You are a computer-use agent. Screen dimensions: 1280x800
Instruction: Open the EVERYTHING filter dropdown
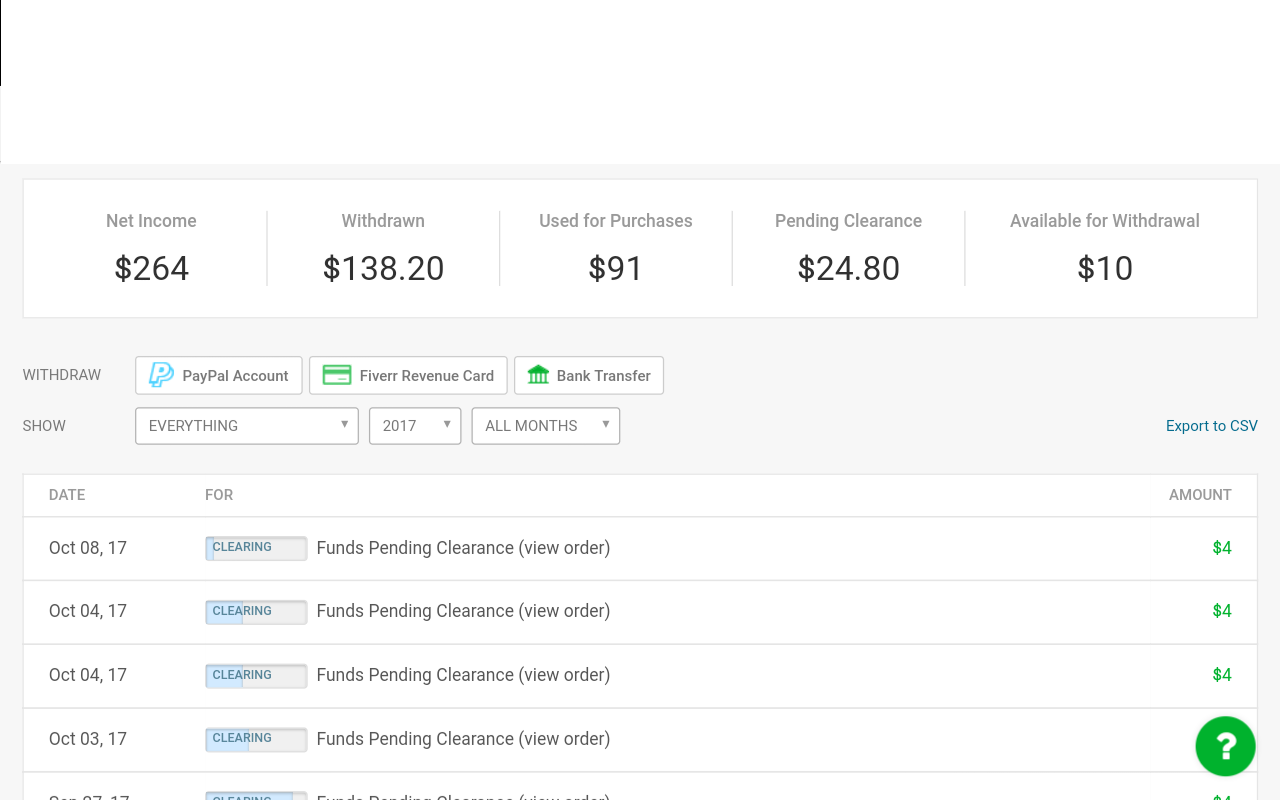click(x=246, y=426)
